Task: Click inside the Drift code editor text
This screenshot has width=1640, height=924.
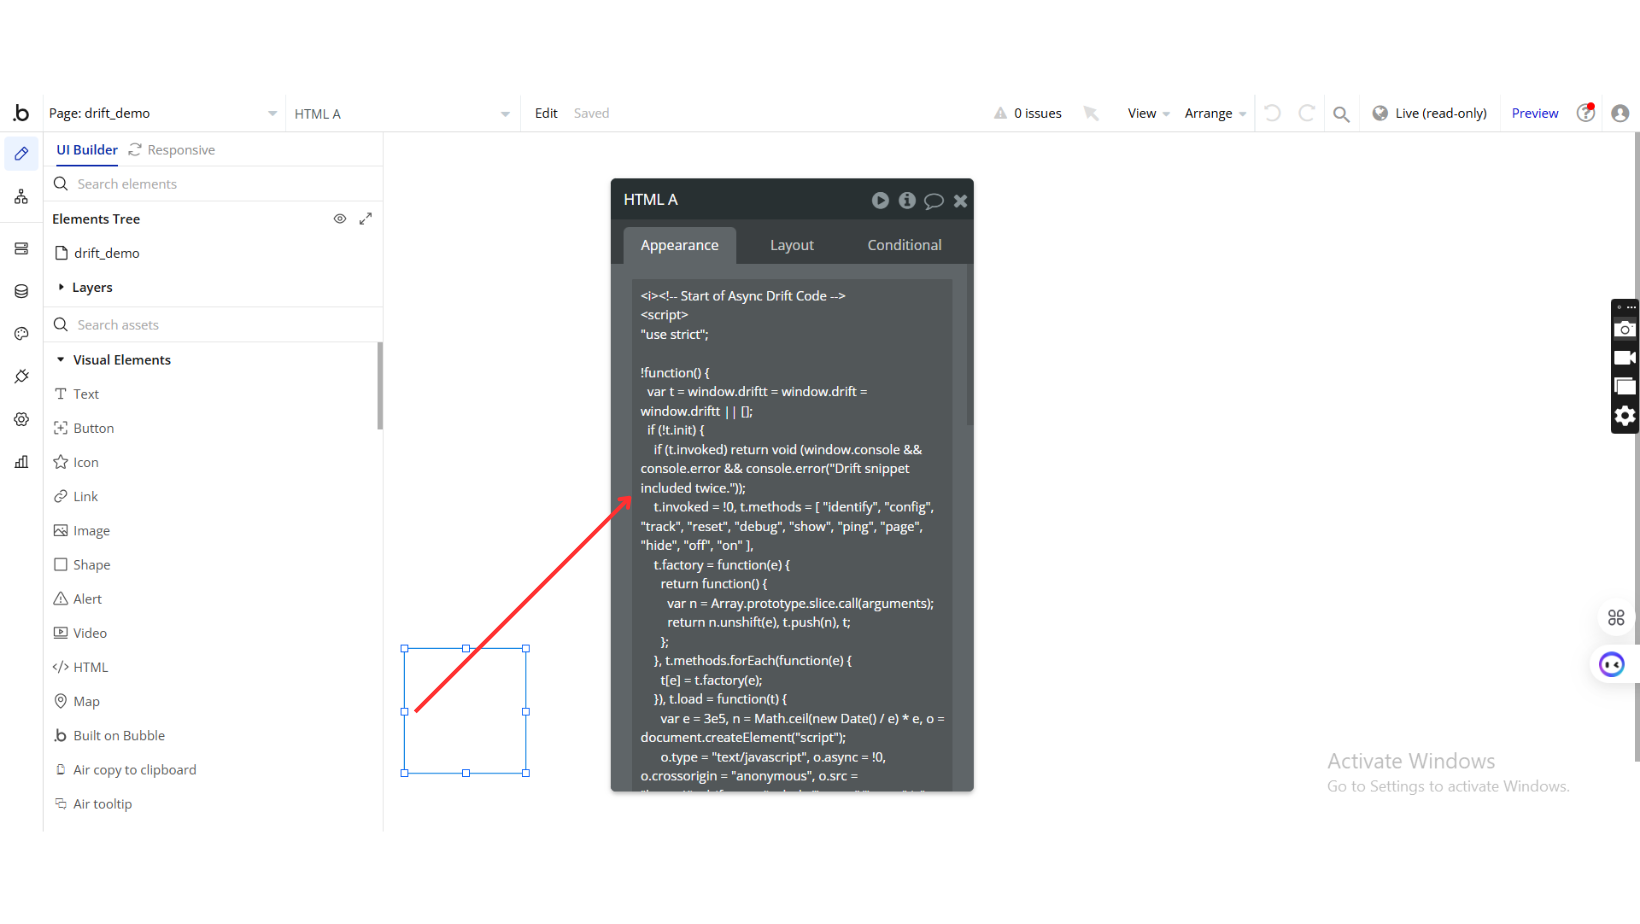Action: pos(792,535)
